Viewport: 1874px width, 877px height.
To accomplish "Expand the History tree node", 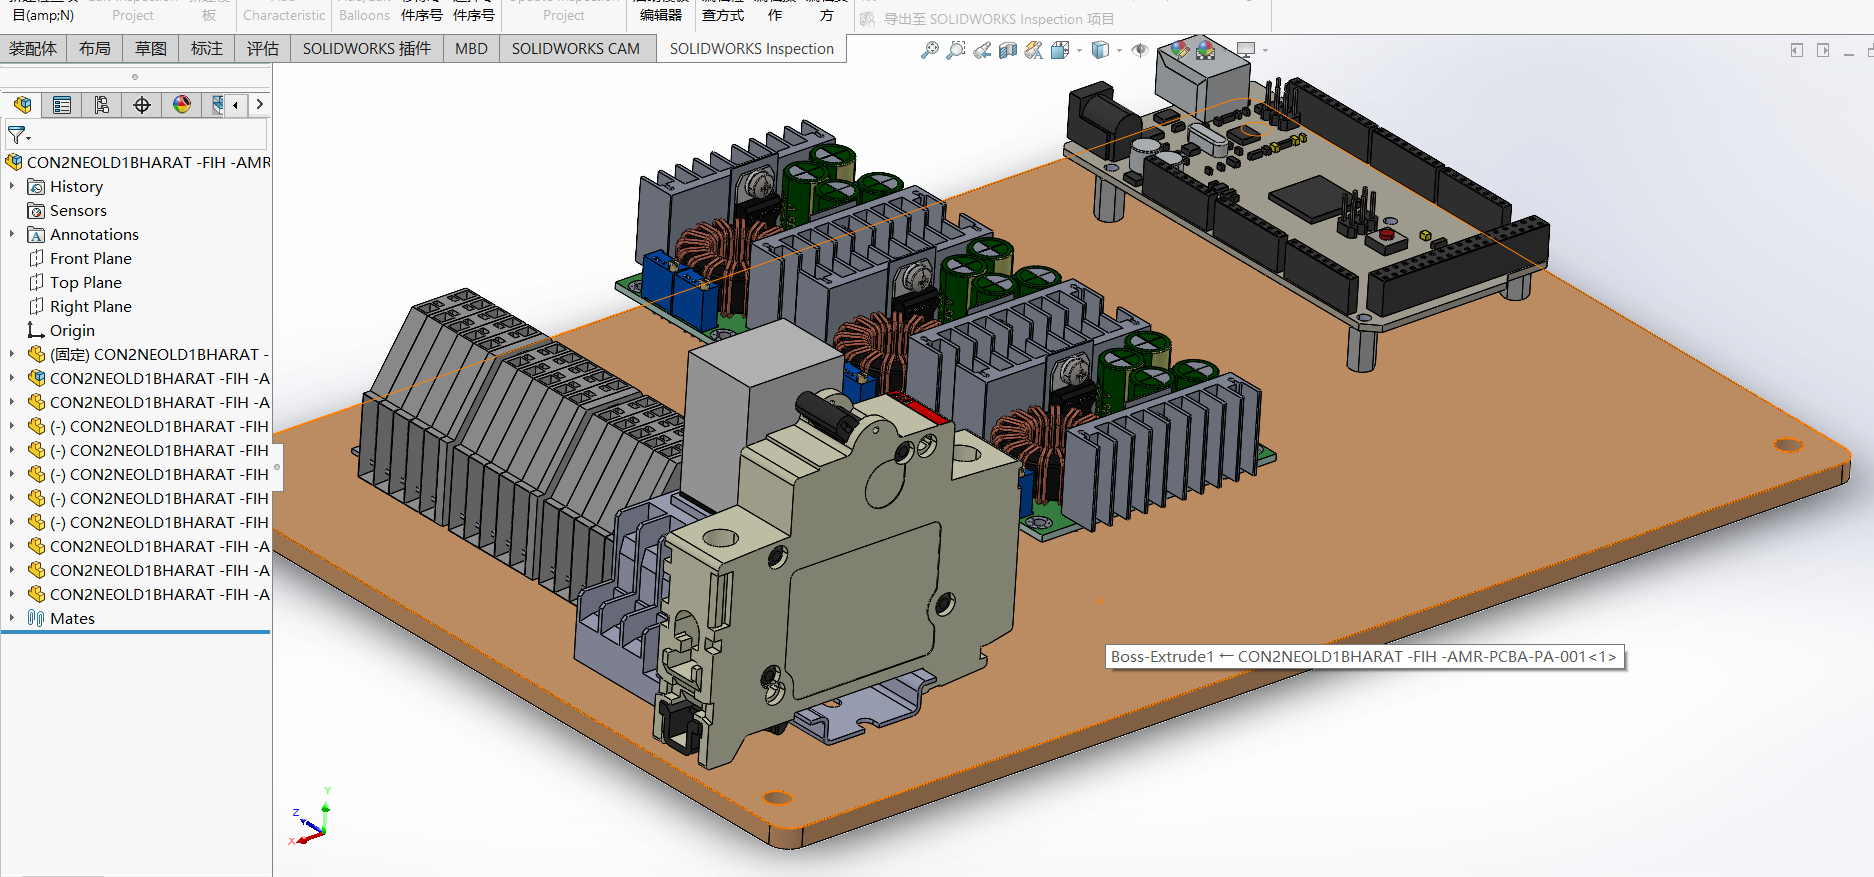I will click(12, 186).
